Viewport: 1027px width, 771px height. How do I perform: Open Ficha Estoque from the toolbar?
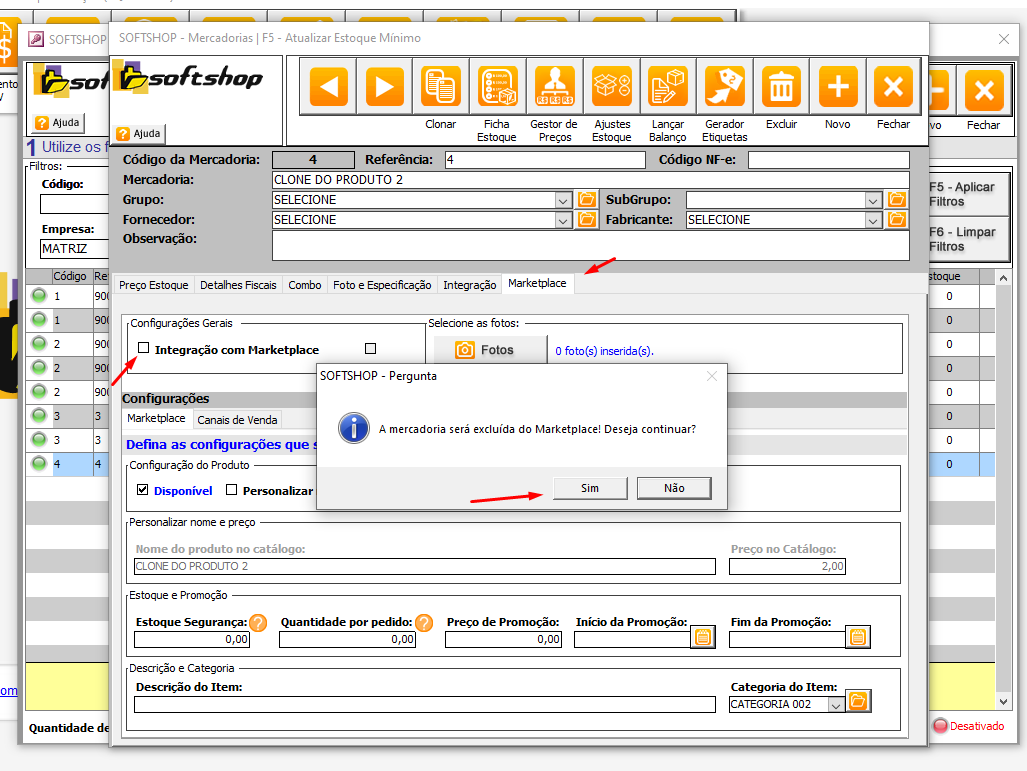tap(497, 88)
